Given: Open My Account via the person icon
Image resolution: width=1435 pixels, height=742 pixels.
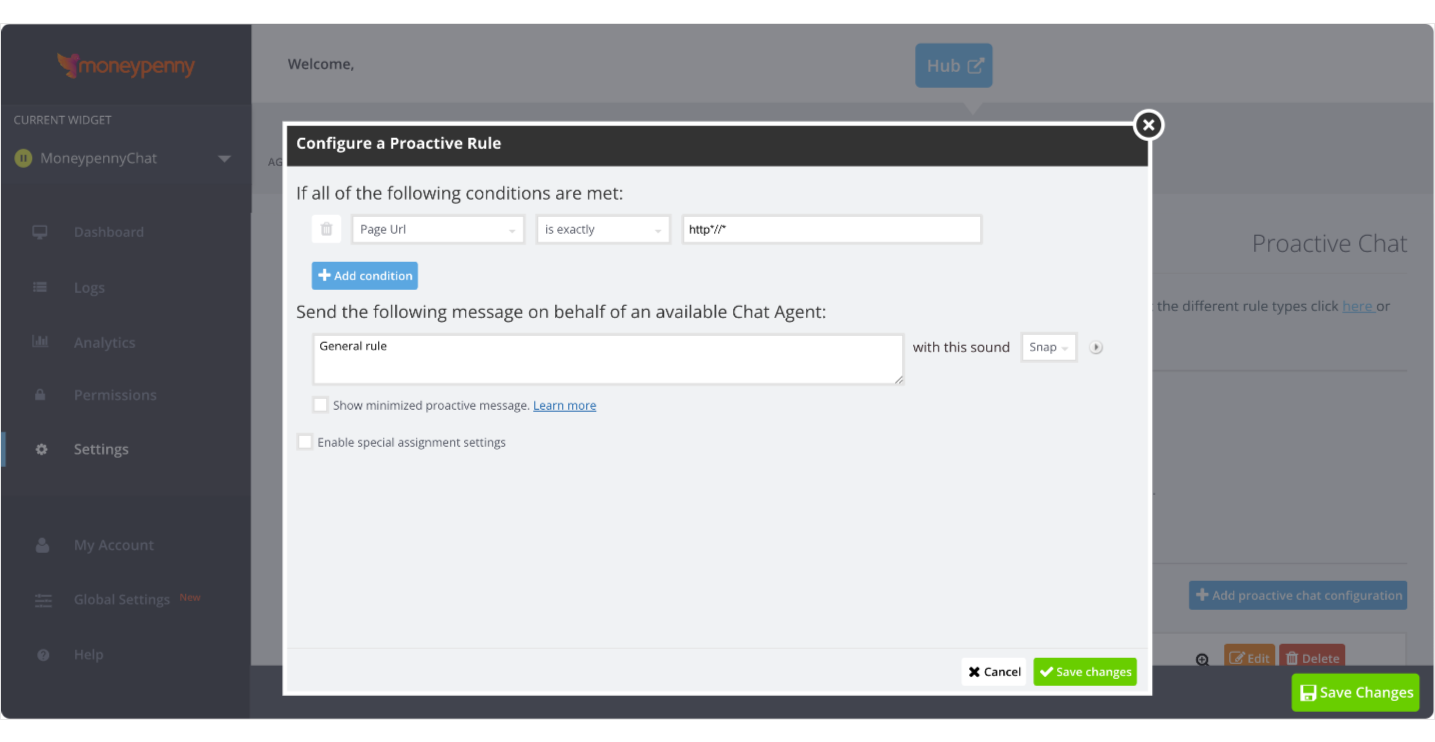Looking at the screenshot, I should pyautogui.click(x=43, y=544).
